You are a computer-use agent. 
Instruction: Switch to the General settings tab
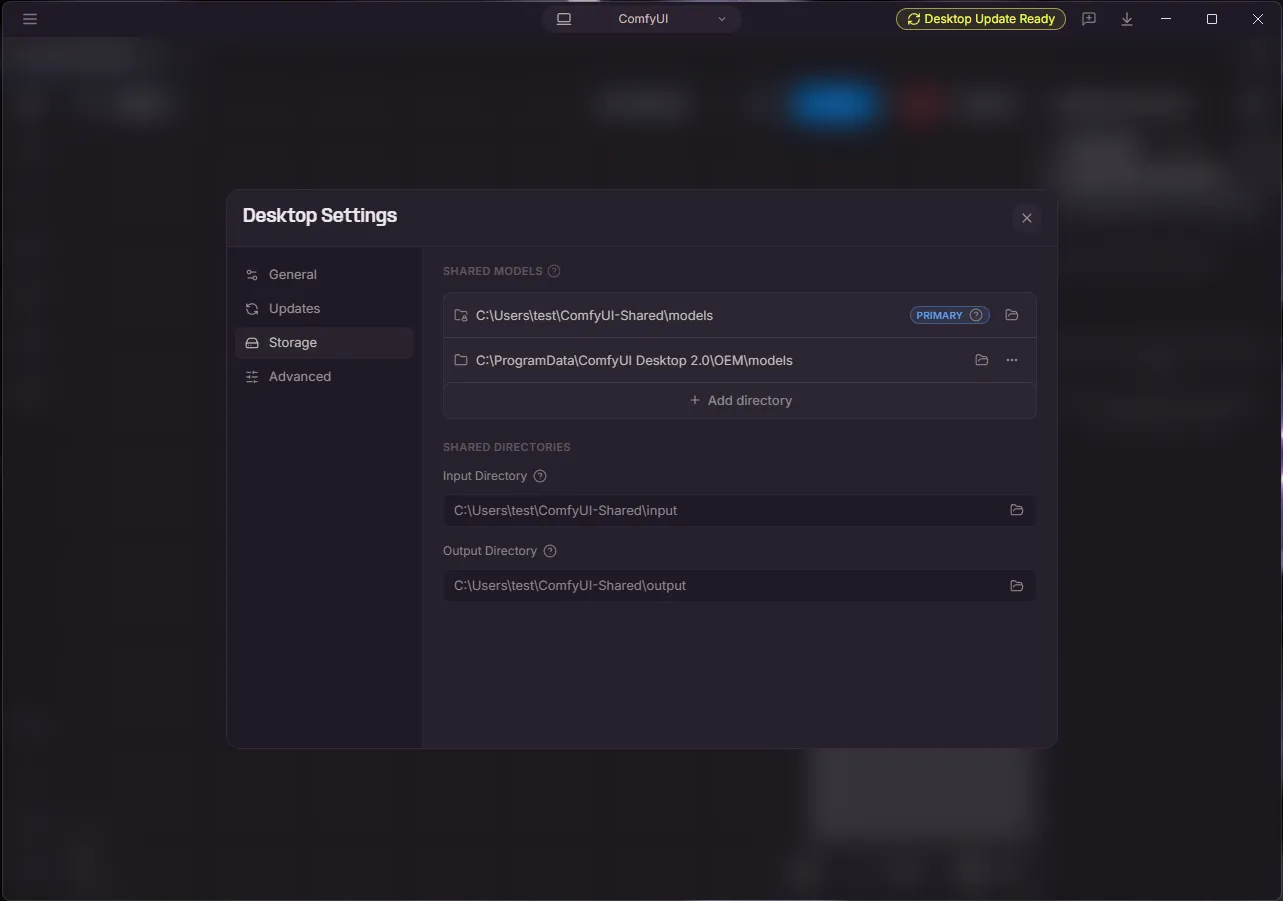324,274
